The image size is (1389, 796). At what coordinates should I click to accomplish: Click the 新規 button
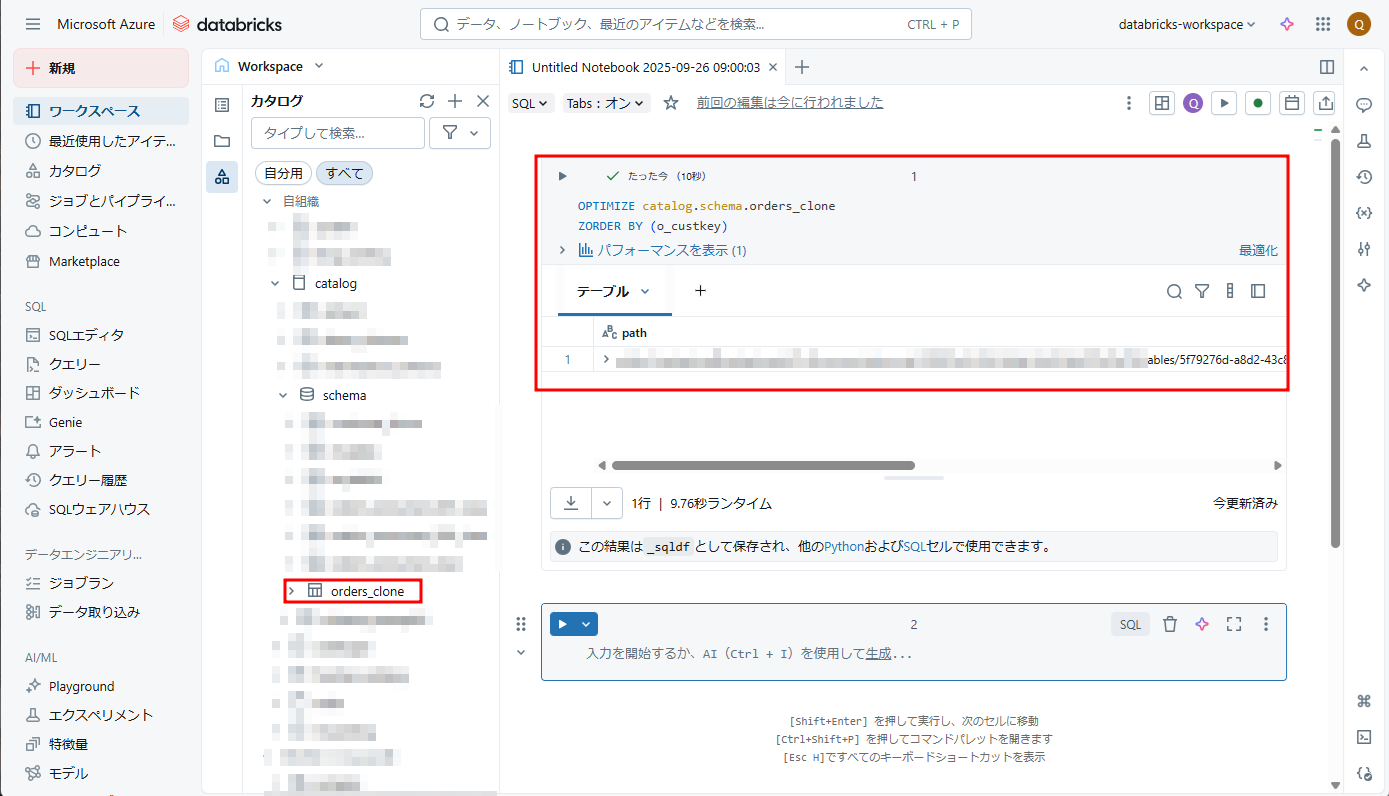point(101,68)
